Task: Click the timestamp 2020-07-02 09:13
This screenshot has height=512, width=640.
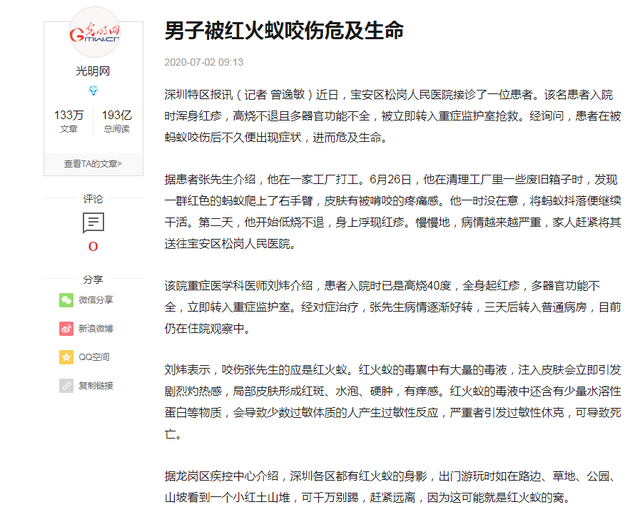Action: pyautogui.click(x=204, y=62)
